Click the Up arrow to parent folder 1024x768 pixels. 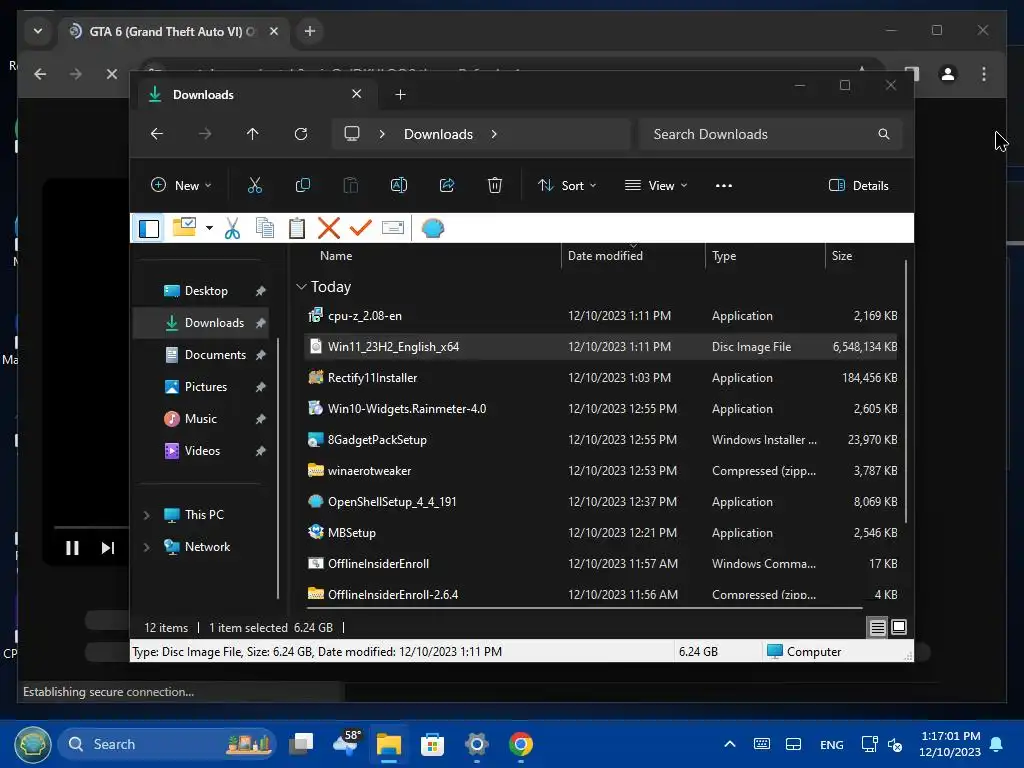[253, 134]
